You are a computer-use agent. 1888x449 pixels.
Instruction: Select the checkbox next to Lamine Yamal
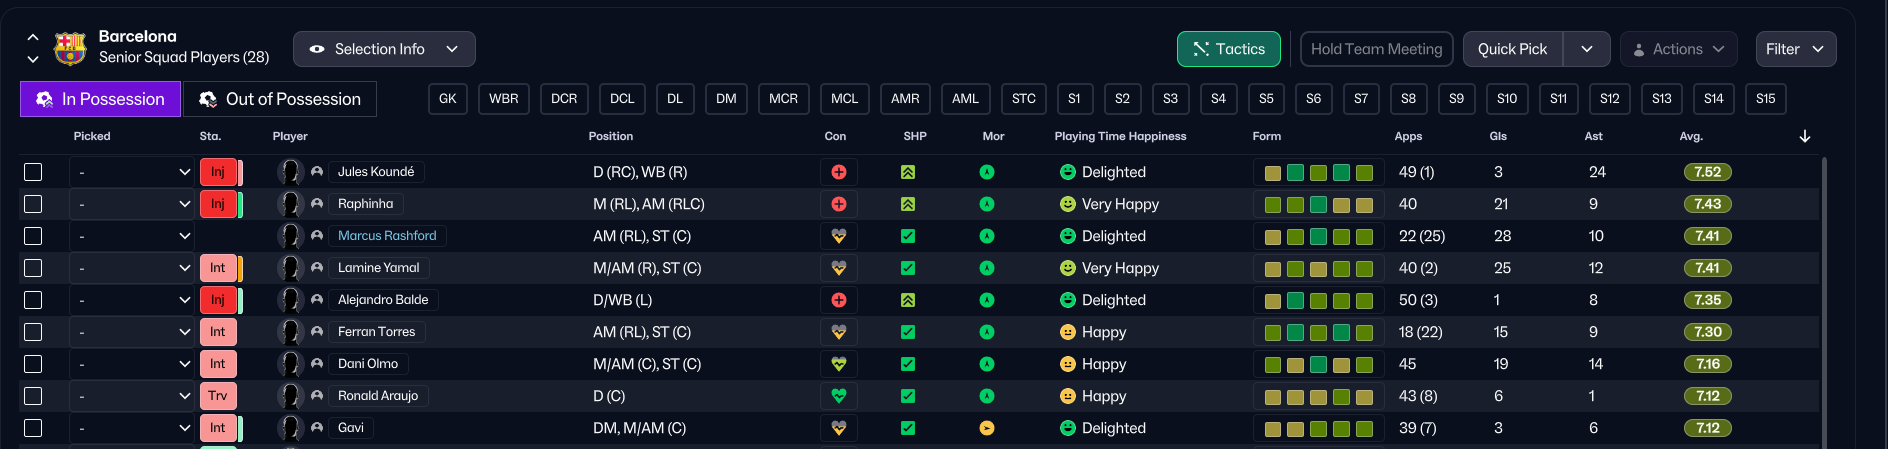click(33, 268)
